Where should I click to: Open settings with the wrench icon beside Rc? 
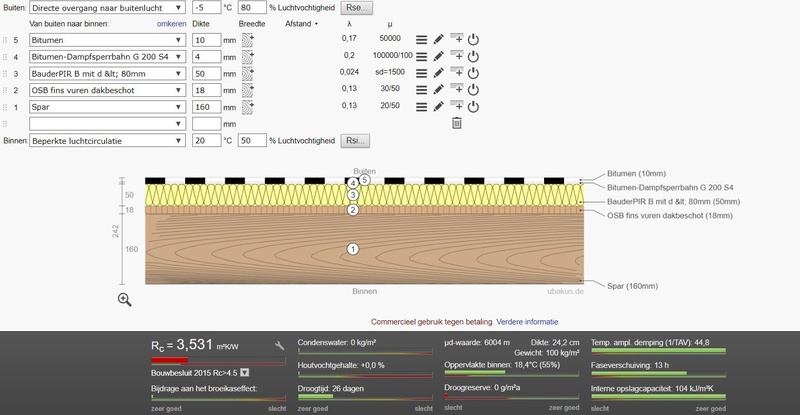(280, 346)
